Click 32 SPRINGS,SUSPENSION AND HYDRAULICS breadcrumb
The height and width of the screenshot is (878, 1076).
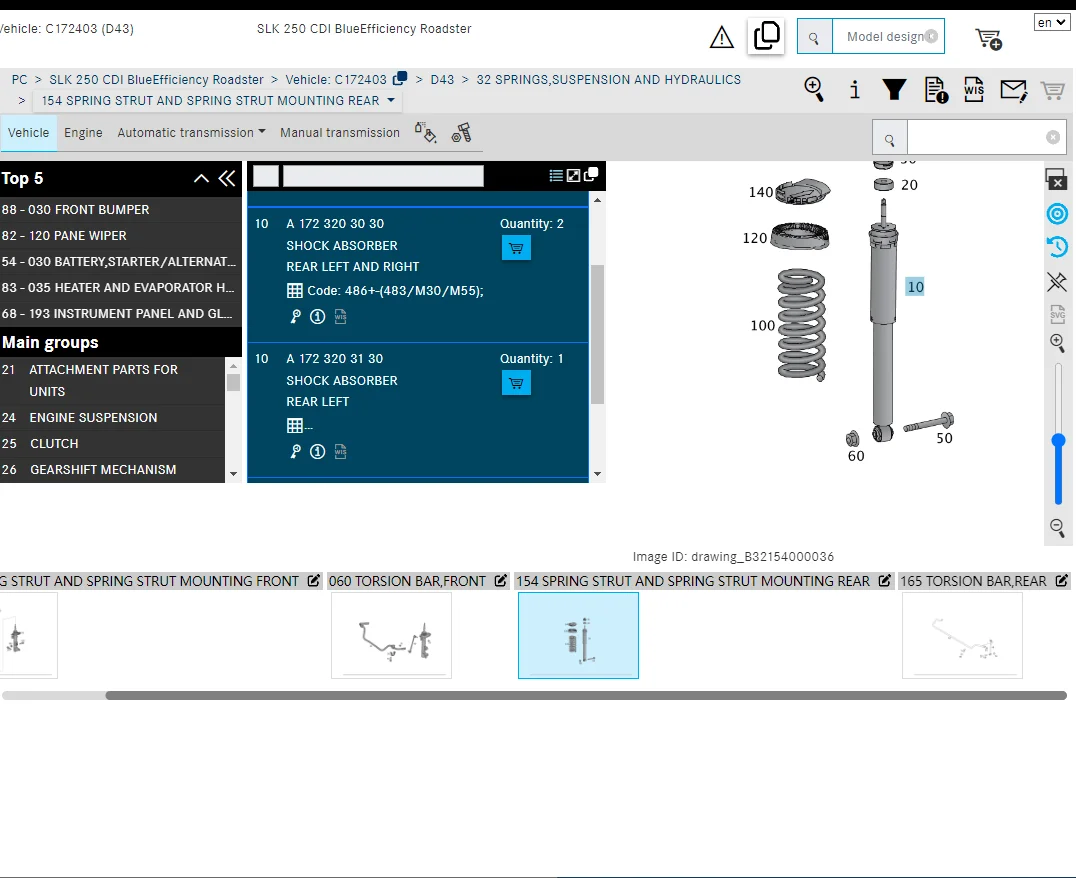coord(609,80)
